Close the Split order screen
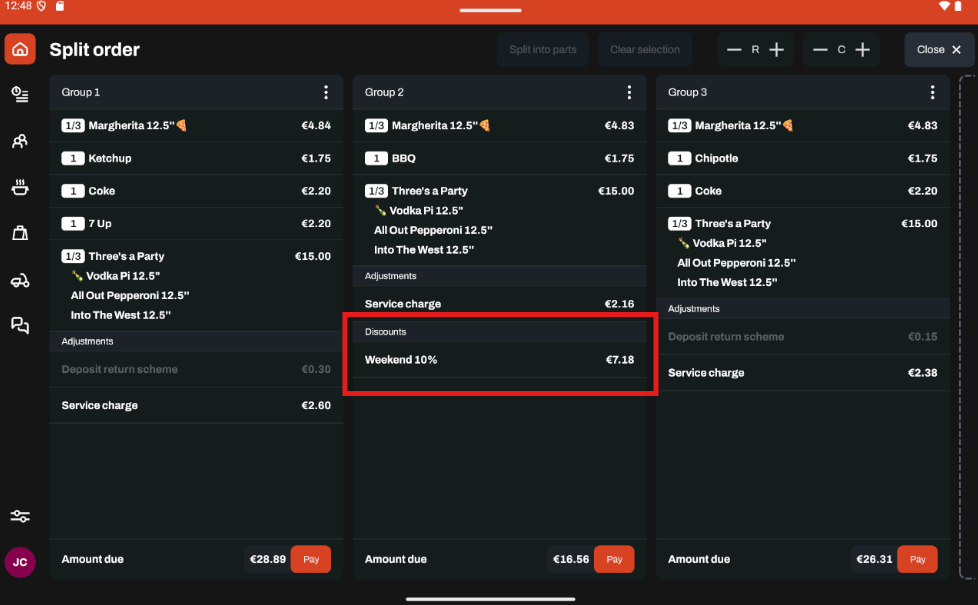Image resolution: width=978 pixels, height=605 pixels. [x=939, y=50]
